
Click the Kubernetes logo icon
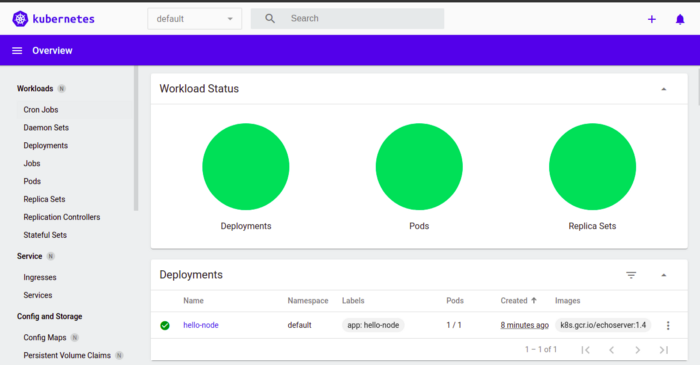[20, 19]
